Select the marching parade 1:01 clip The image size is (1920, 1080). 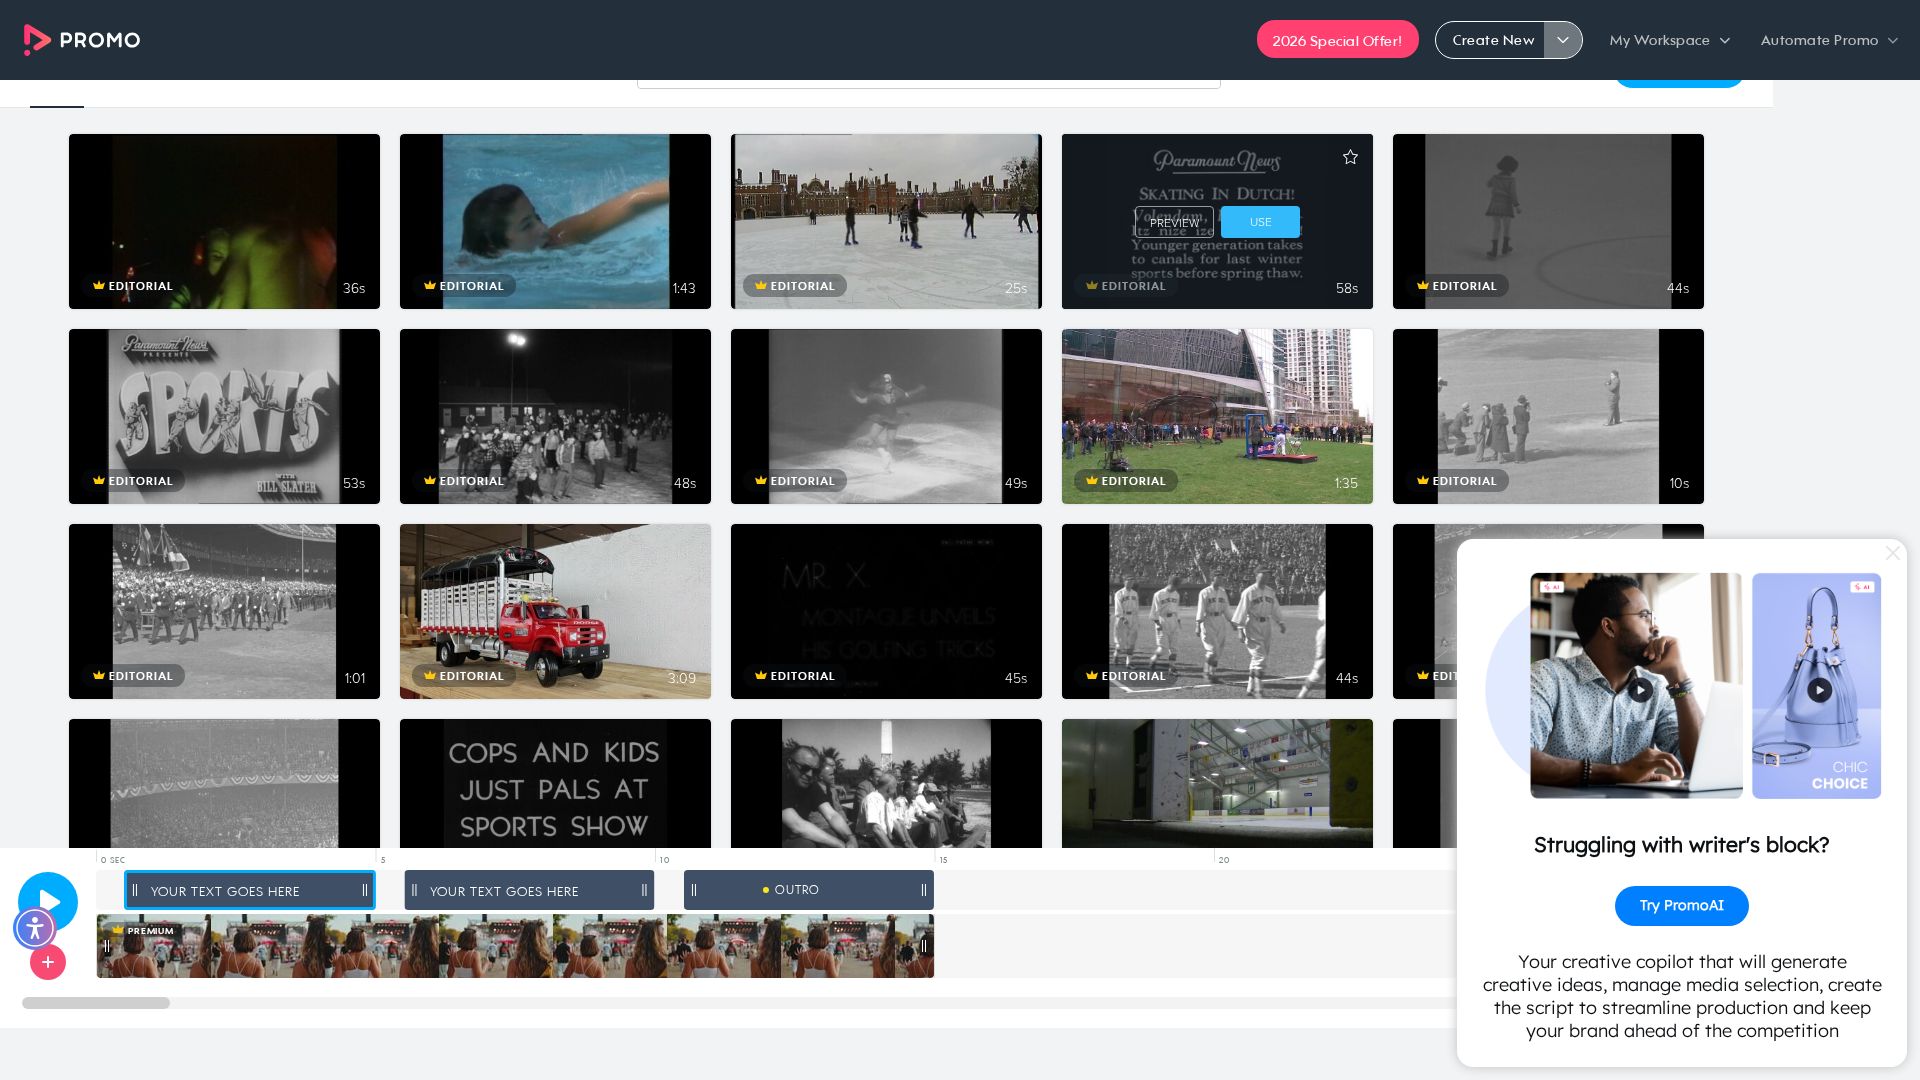point(224,611)
